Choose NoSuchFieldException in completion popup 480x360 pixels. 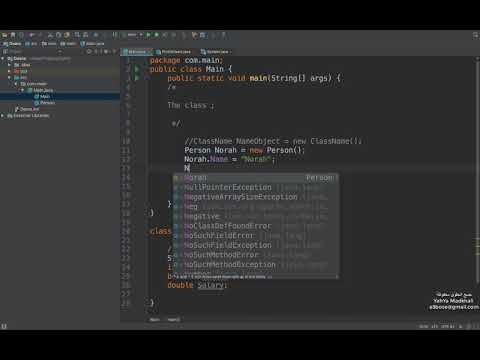256,245
